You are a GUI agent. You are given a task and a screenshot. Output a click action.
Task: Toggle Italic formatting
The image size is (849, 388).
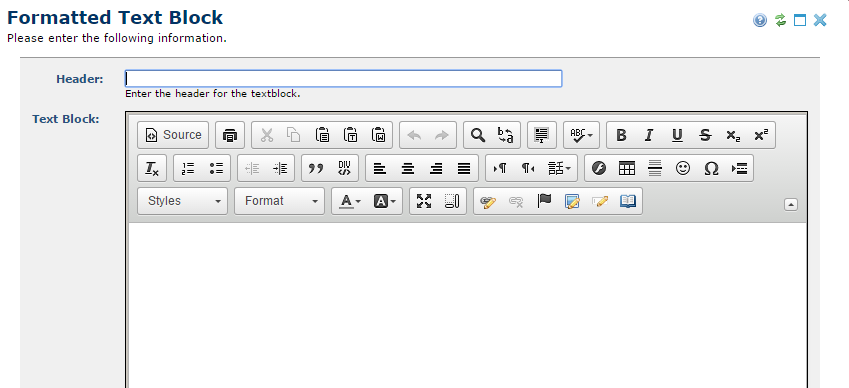coord(649,135)
